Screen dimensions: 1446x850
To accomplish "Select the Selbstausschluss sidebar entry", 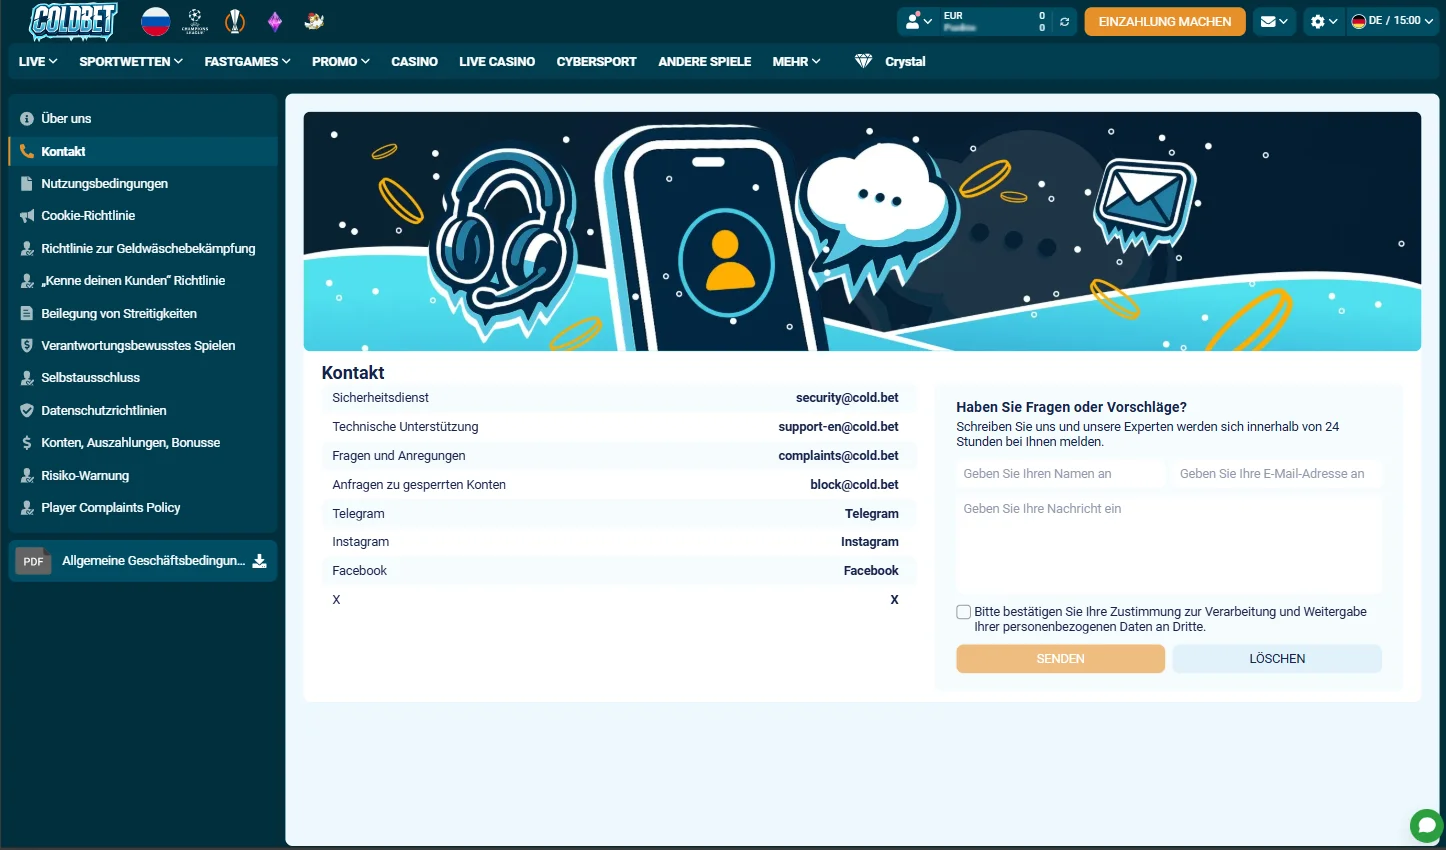I will point(88,377).
